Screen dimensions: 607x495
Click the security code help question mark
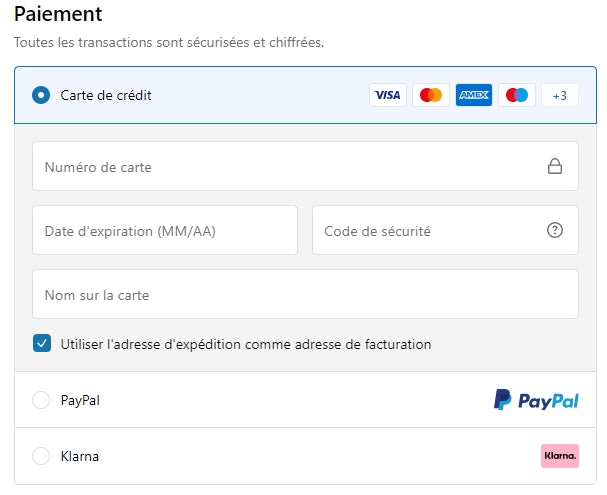click(x=555, y=231)
